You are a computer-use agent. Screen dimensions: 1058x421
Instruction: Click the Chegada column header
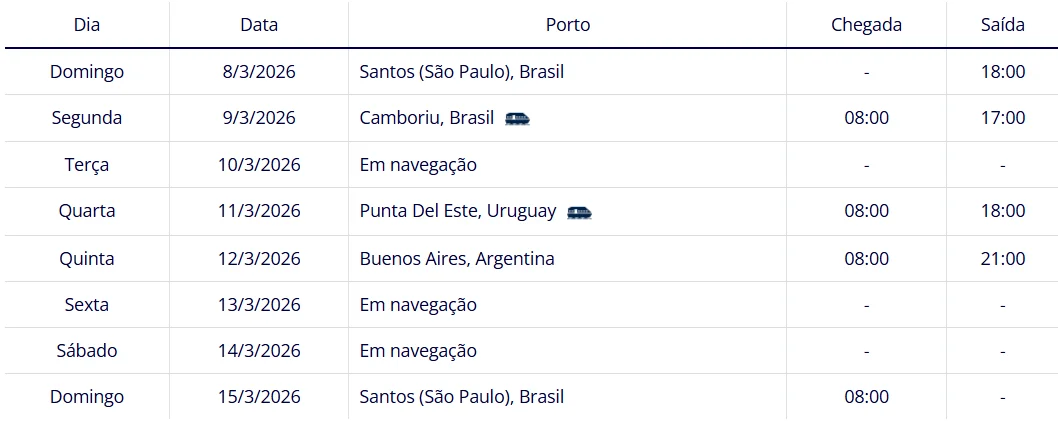866,25
